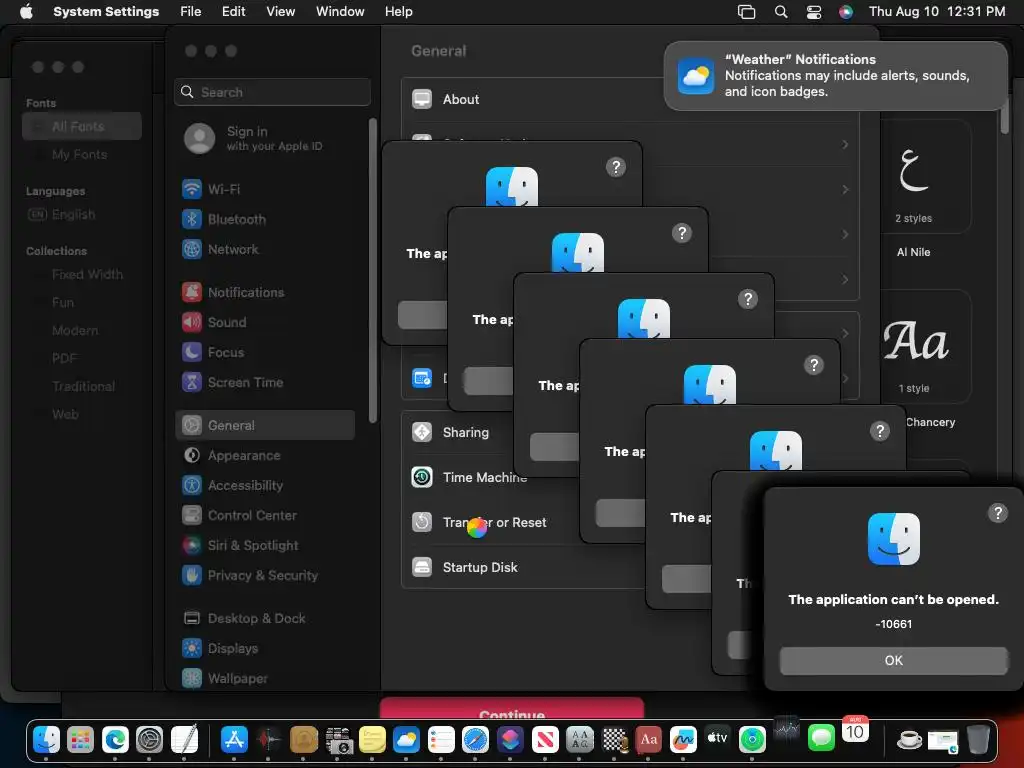Select All Fonts in the Font Book window

point(82,127)
